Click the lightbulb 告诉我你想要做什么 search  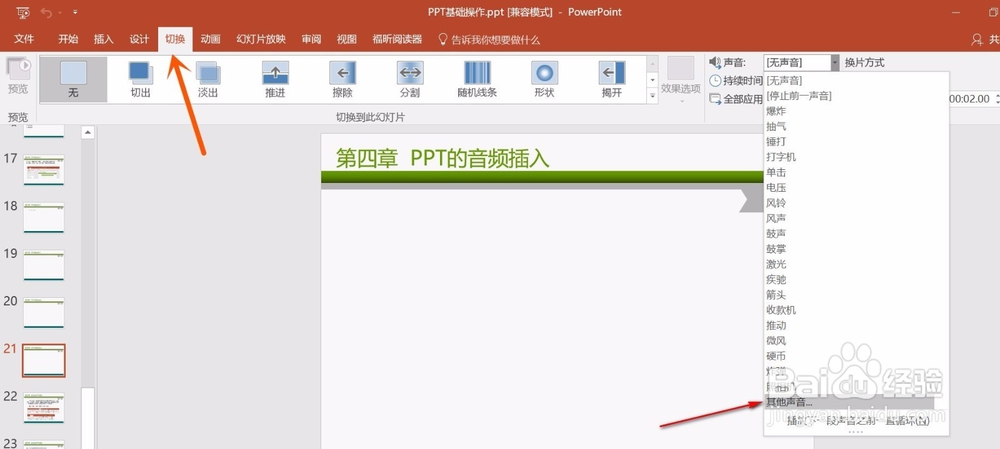[489, 40]
